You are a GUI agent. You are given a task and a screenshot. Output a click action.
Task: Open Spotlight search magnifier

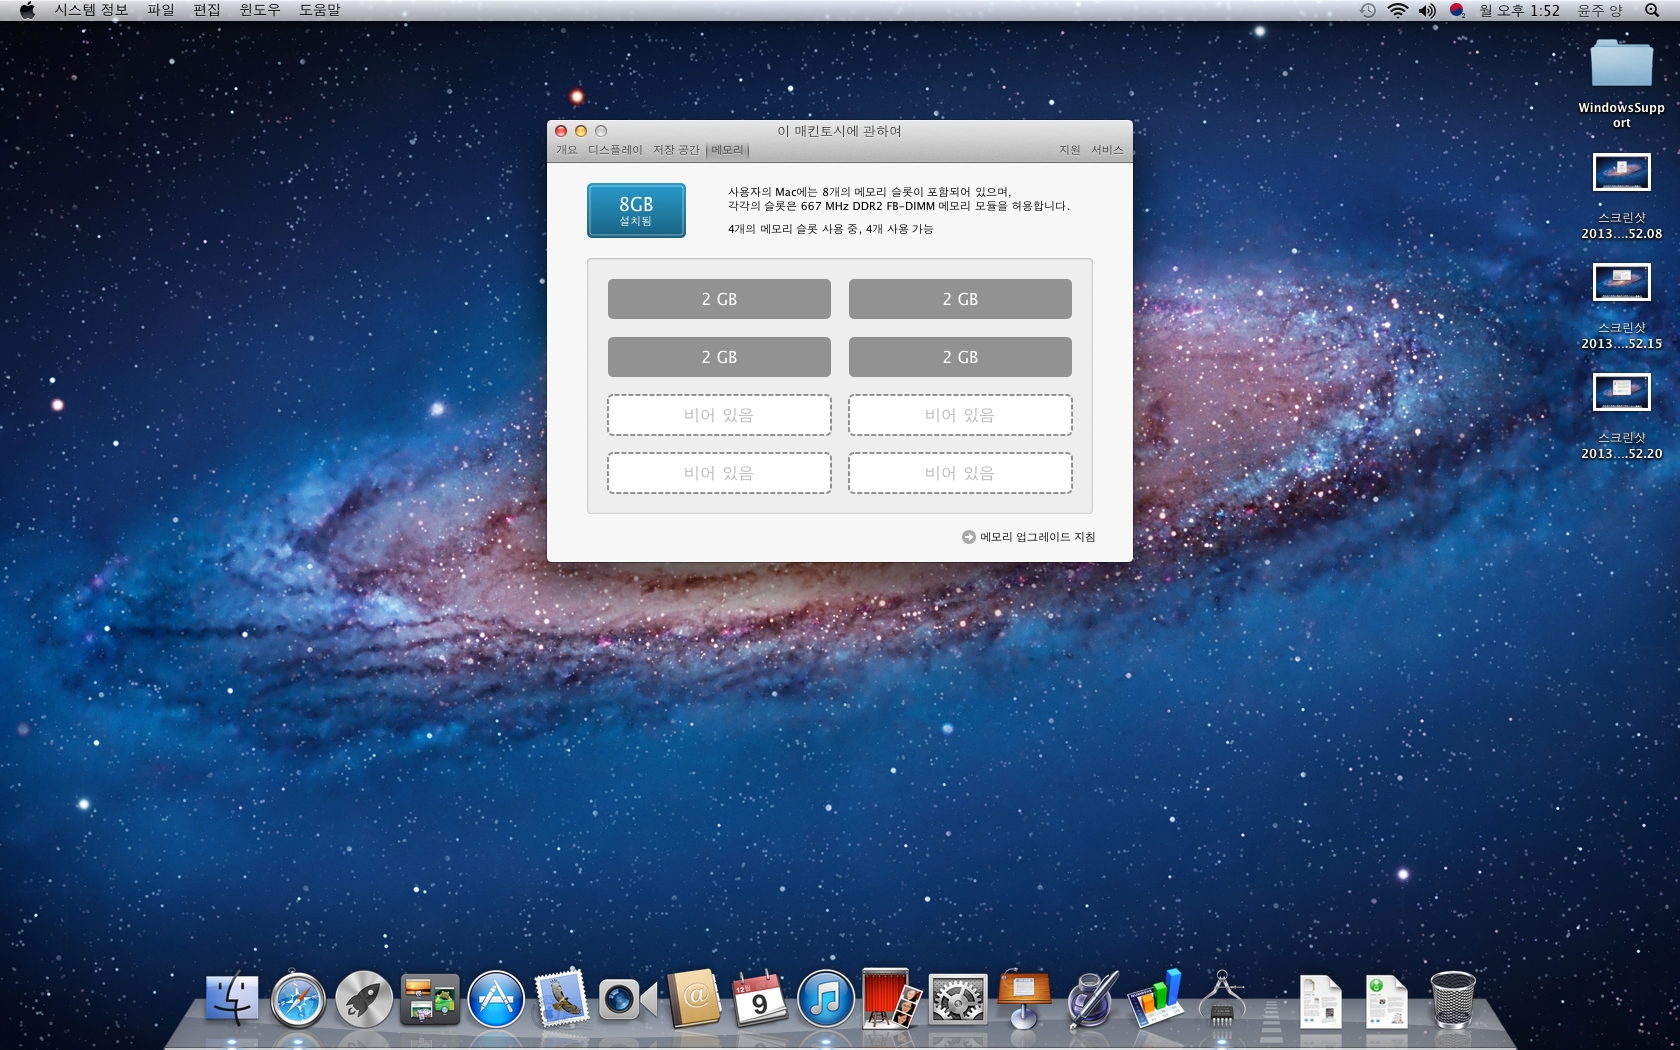pos(1651,10)
